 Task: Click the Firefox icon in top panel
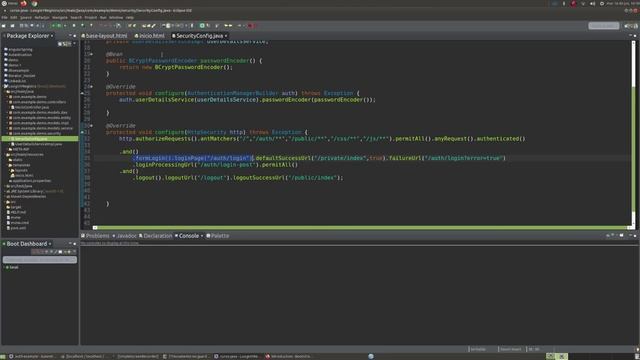point(24,3)
